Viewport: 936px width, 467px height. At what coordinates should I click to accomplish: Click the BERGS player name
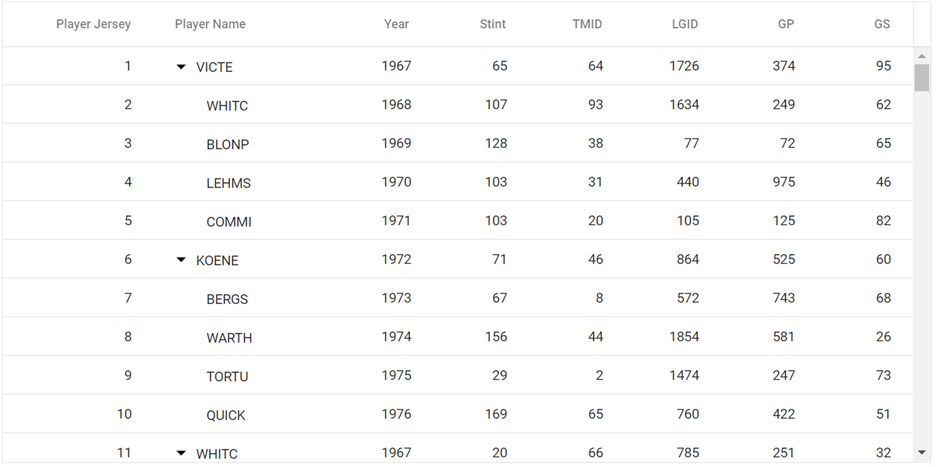pos(227,299)
